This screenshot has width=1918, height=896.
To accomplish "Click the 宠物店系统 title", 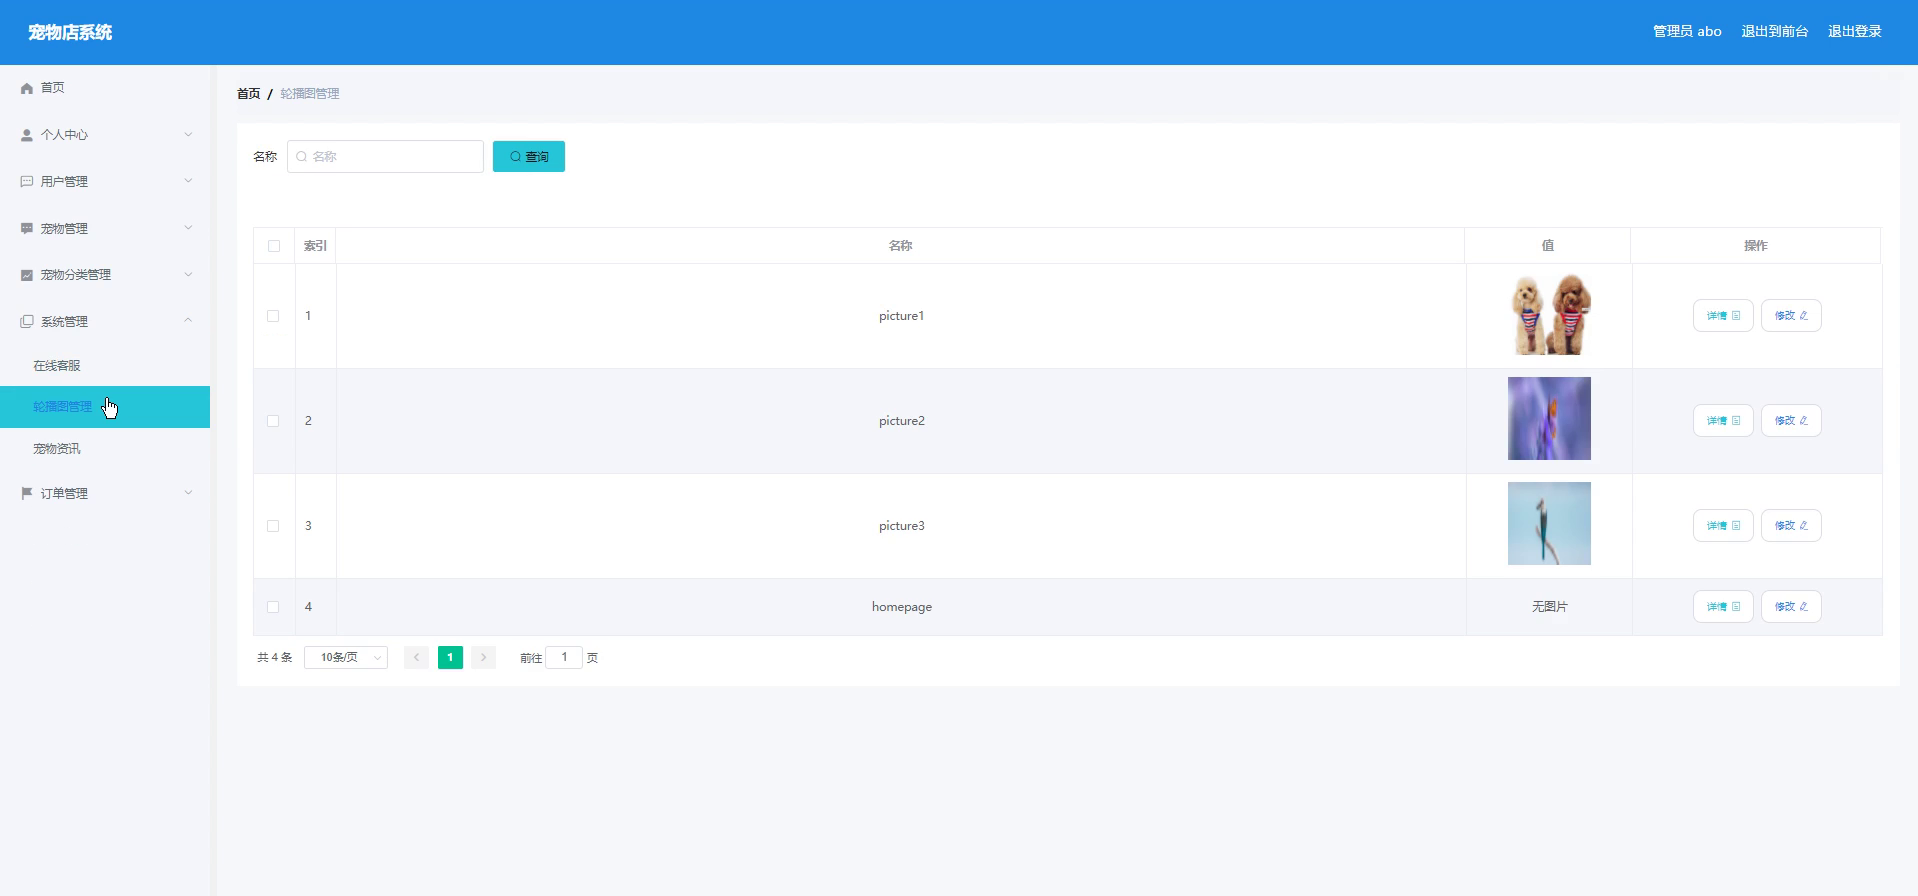I will 70,33.
